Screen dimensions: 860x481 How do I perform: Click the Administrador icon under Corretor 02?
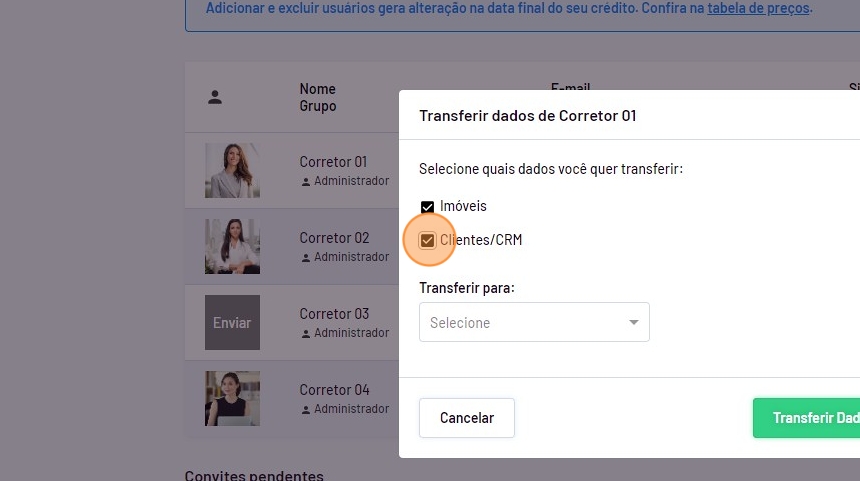coord(306,258)
